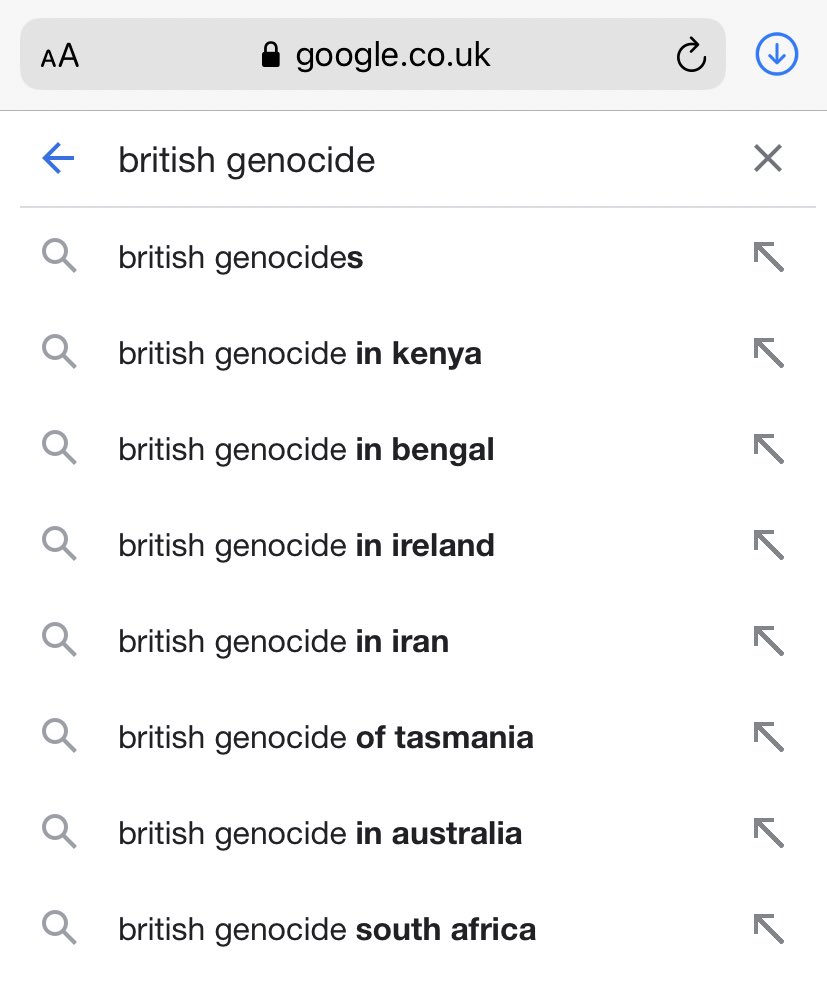Fill search box with 'british genocides' arrow

click(768, 257)
